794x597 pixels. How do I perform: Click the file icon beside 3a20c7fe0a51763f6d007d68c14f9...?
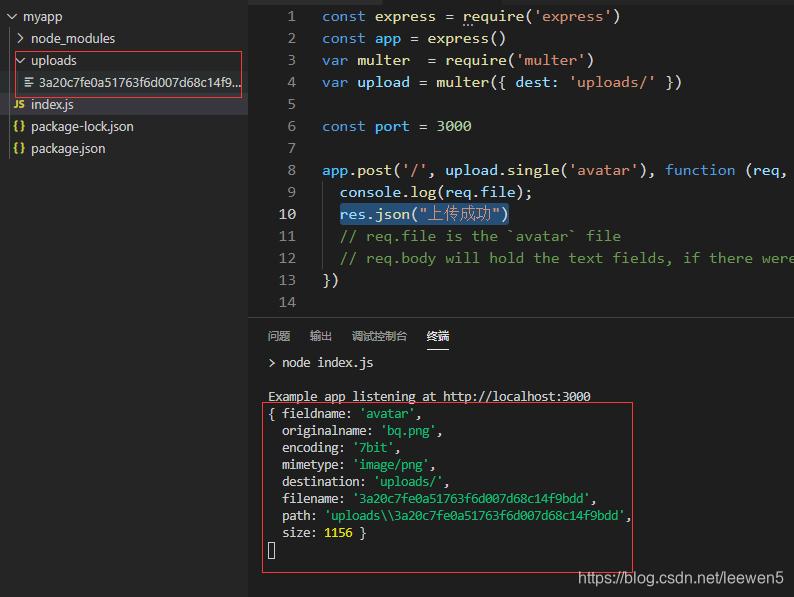(x=29, y=82)
